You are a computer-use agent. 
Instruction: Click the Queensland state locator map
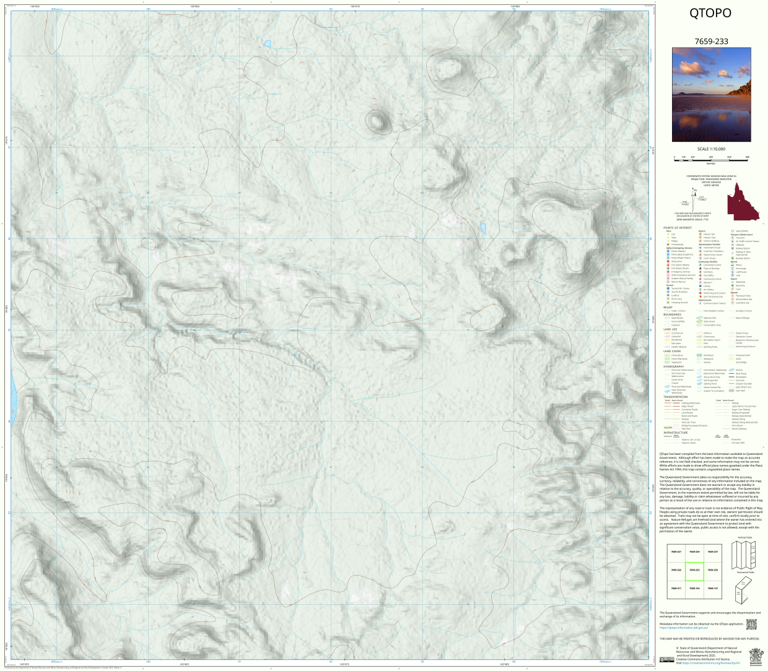pos(743,201)
